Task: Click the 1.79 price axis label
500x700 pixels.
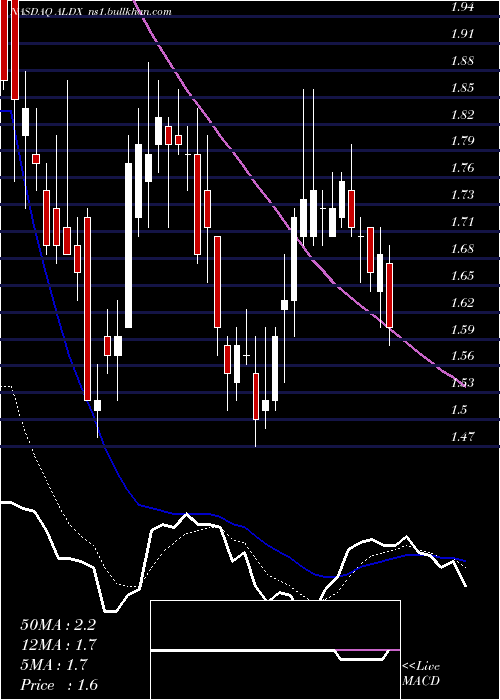Action: pos(463,141)
